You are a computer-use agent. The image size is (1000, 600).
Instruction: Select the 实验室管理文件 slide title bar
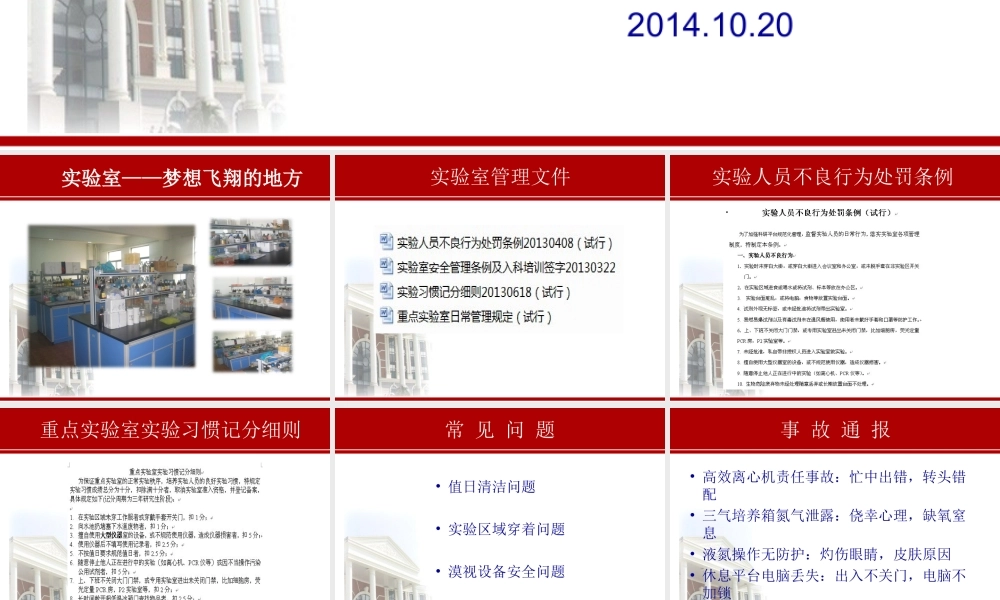pyautogui.click(x=499, y=177)
